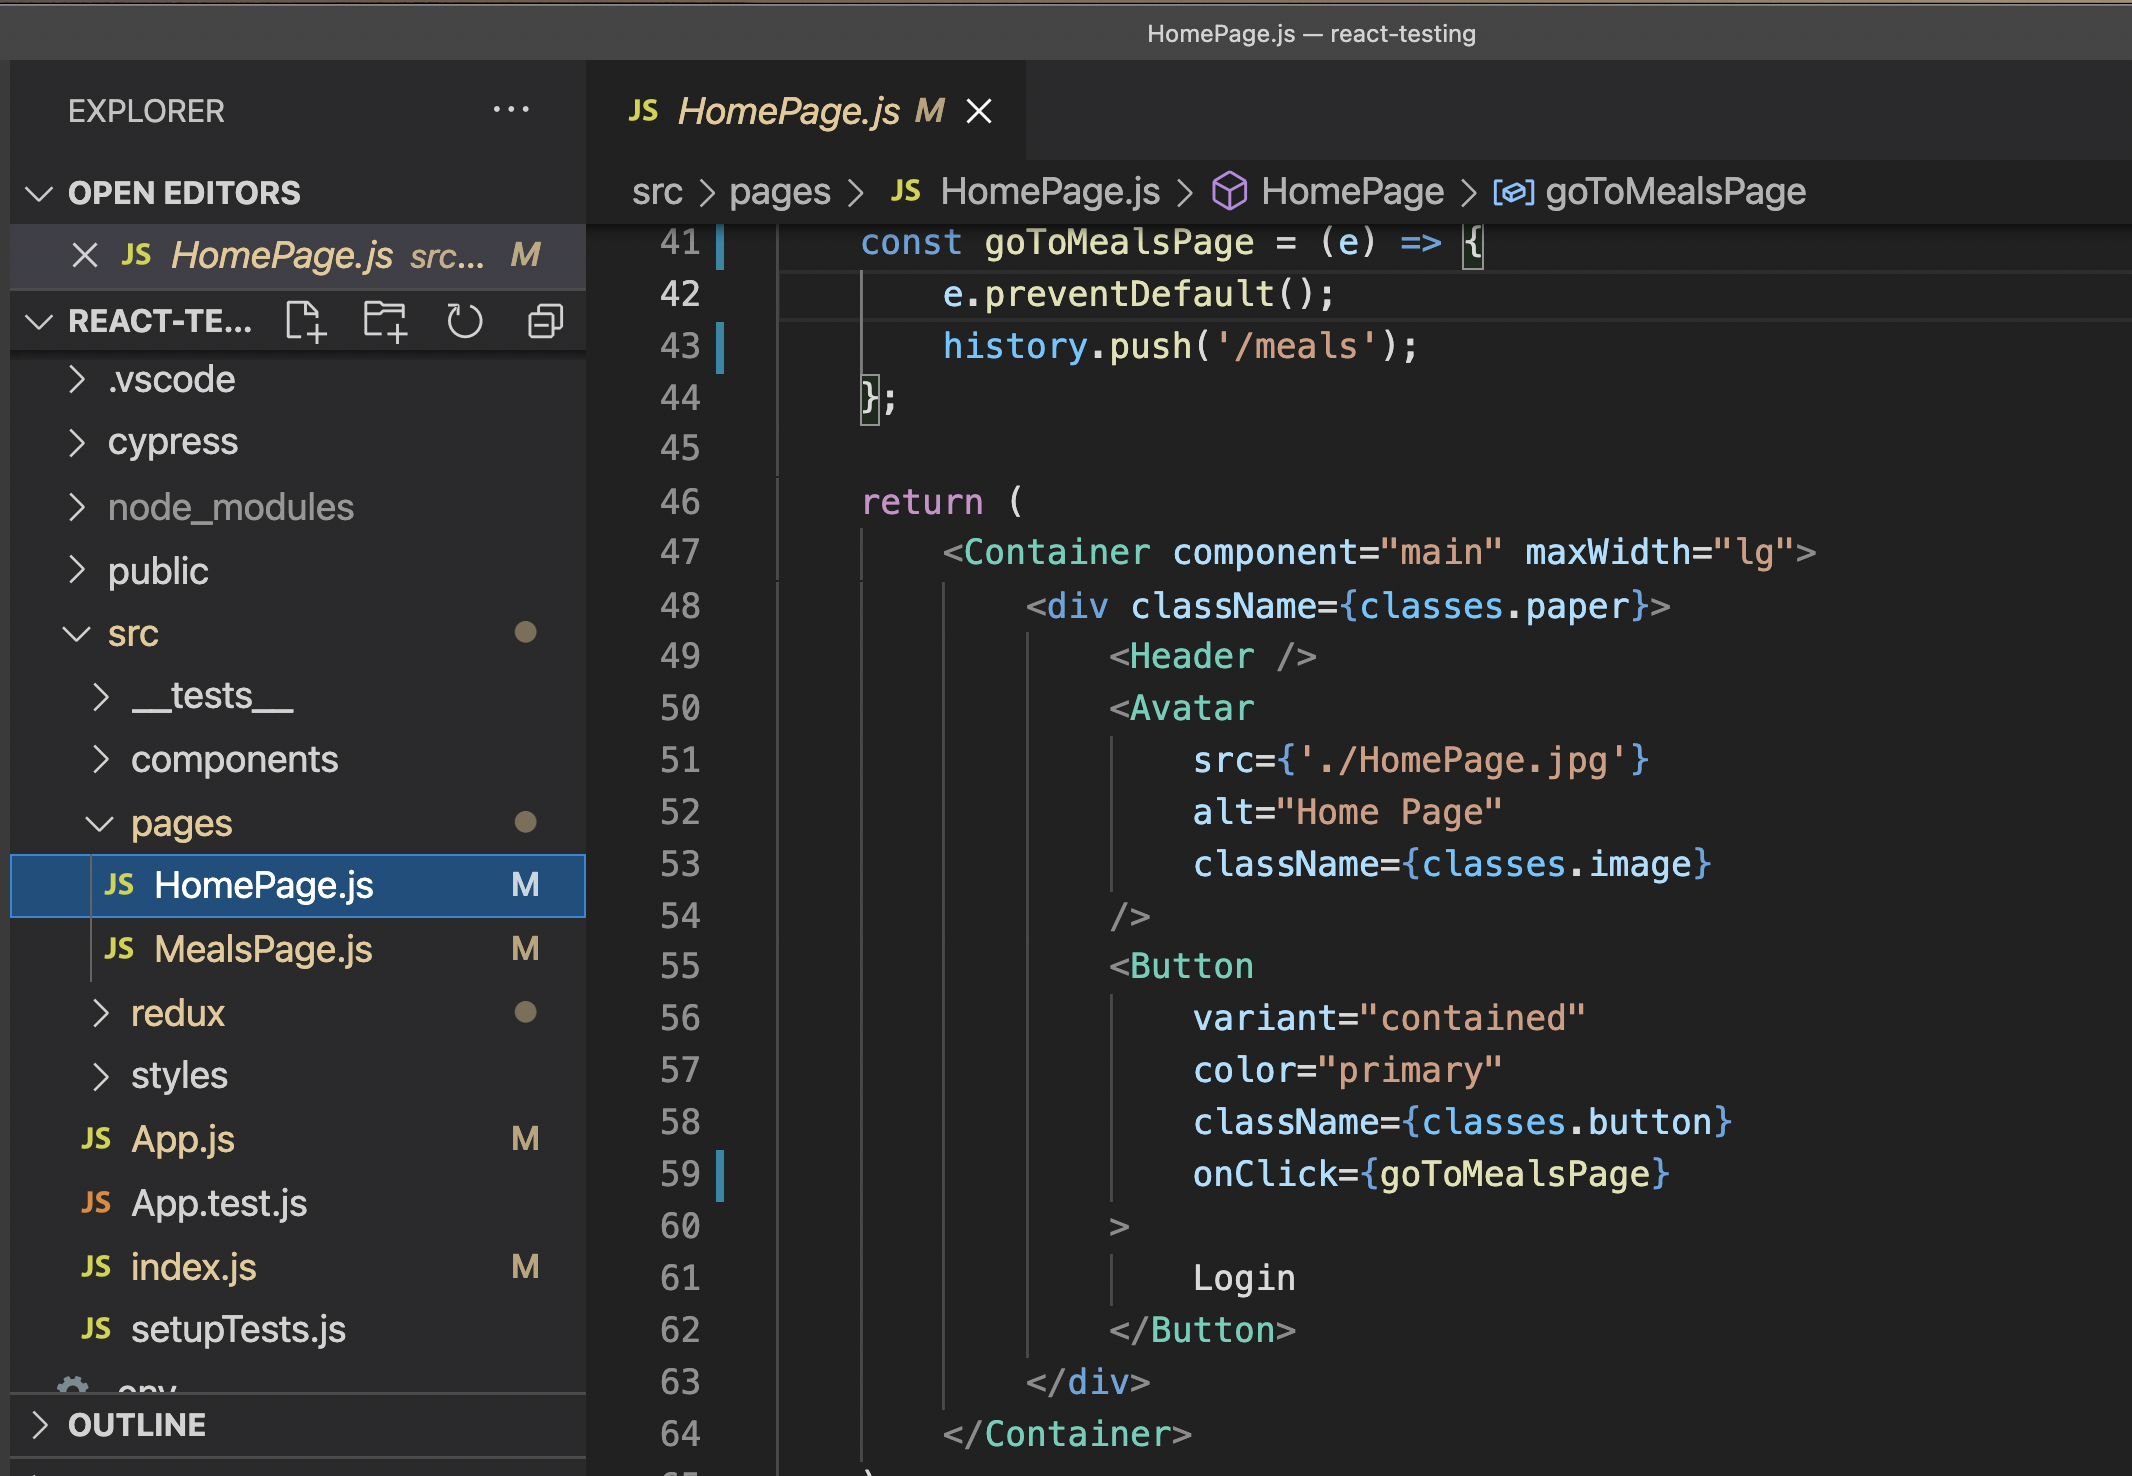Create a new folder in the react-testing project
The width and height of the screenshot is (2132, 1476).
tap(385, 321)
